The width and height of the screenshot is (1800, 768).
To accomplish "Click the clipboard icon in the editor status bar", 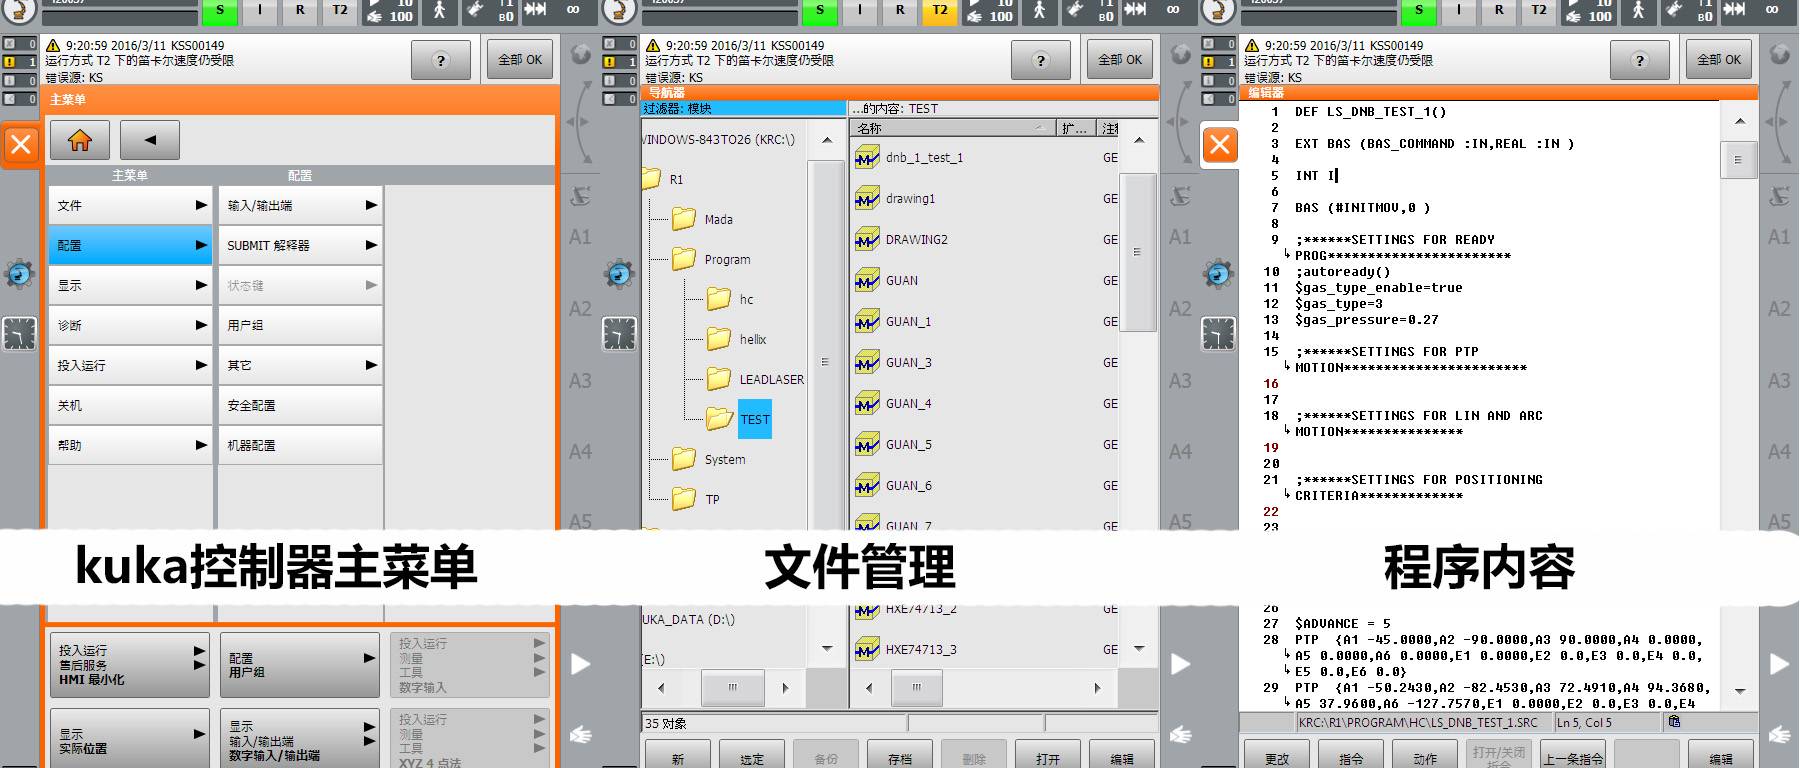I will point(1674,722).
